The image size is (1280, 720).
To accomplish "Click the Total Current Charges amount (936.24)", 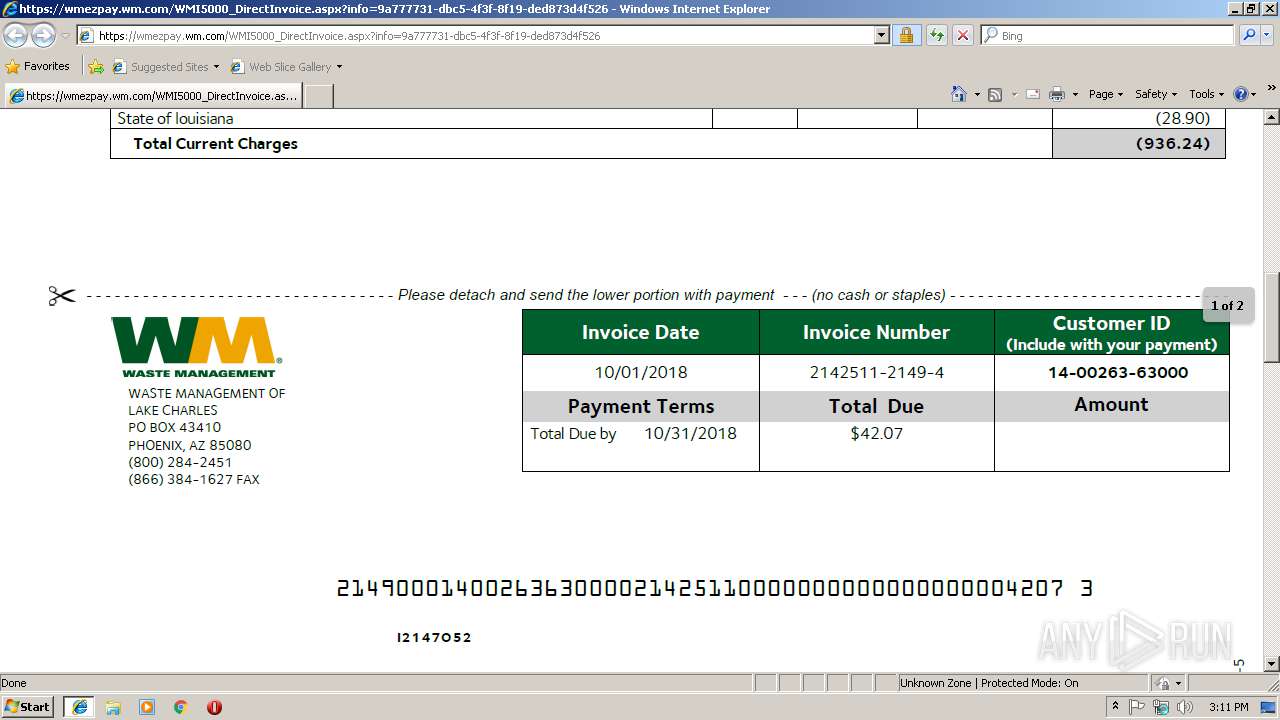I will tap(1173, 144).
